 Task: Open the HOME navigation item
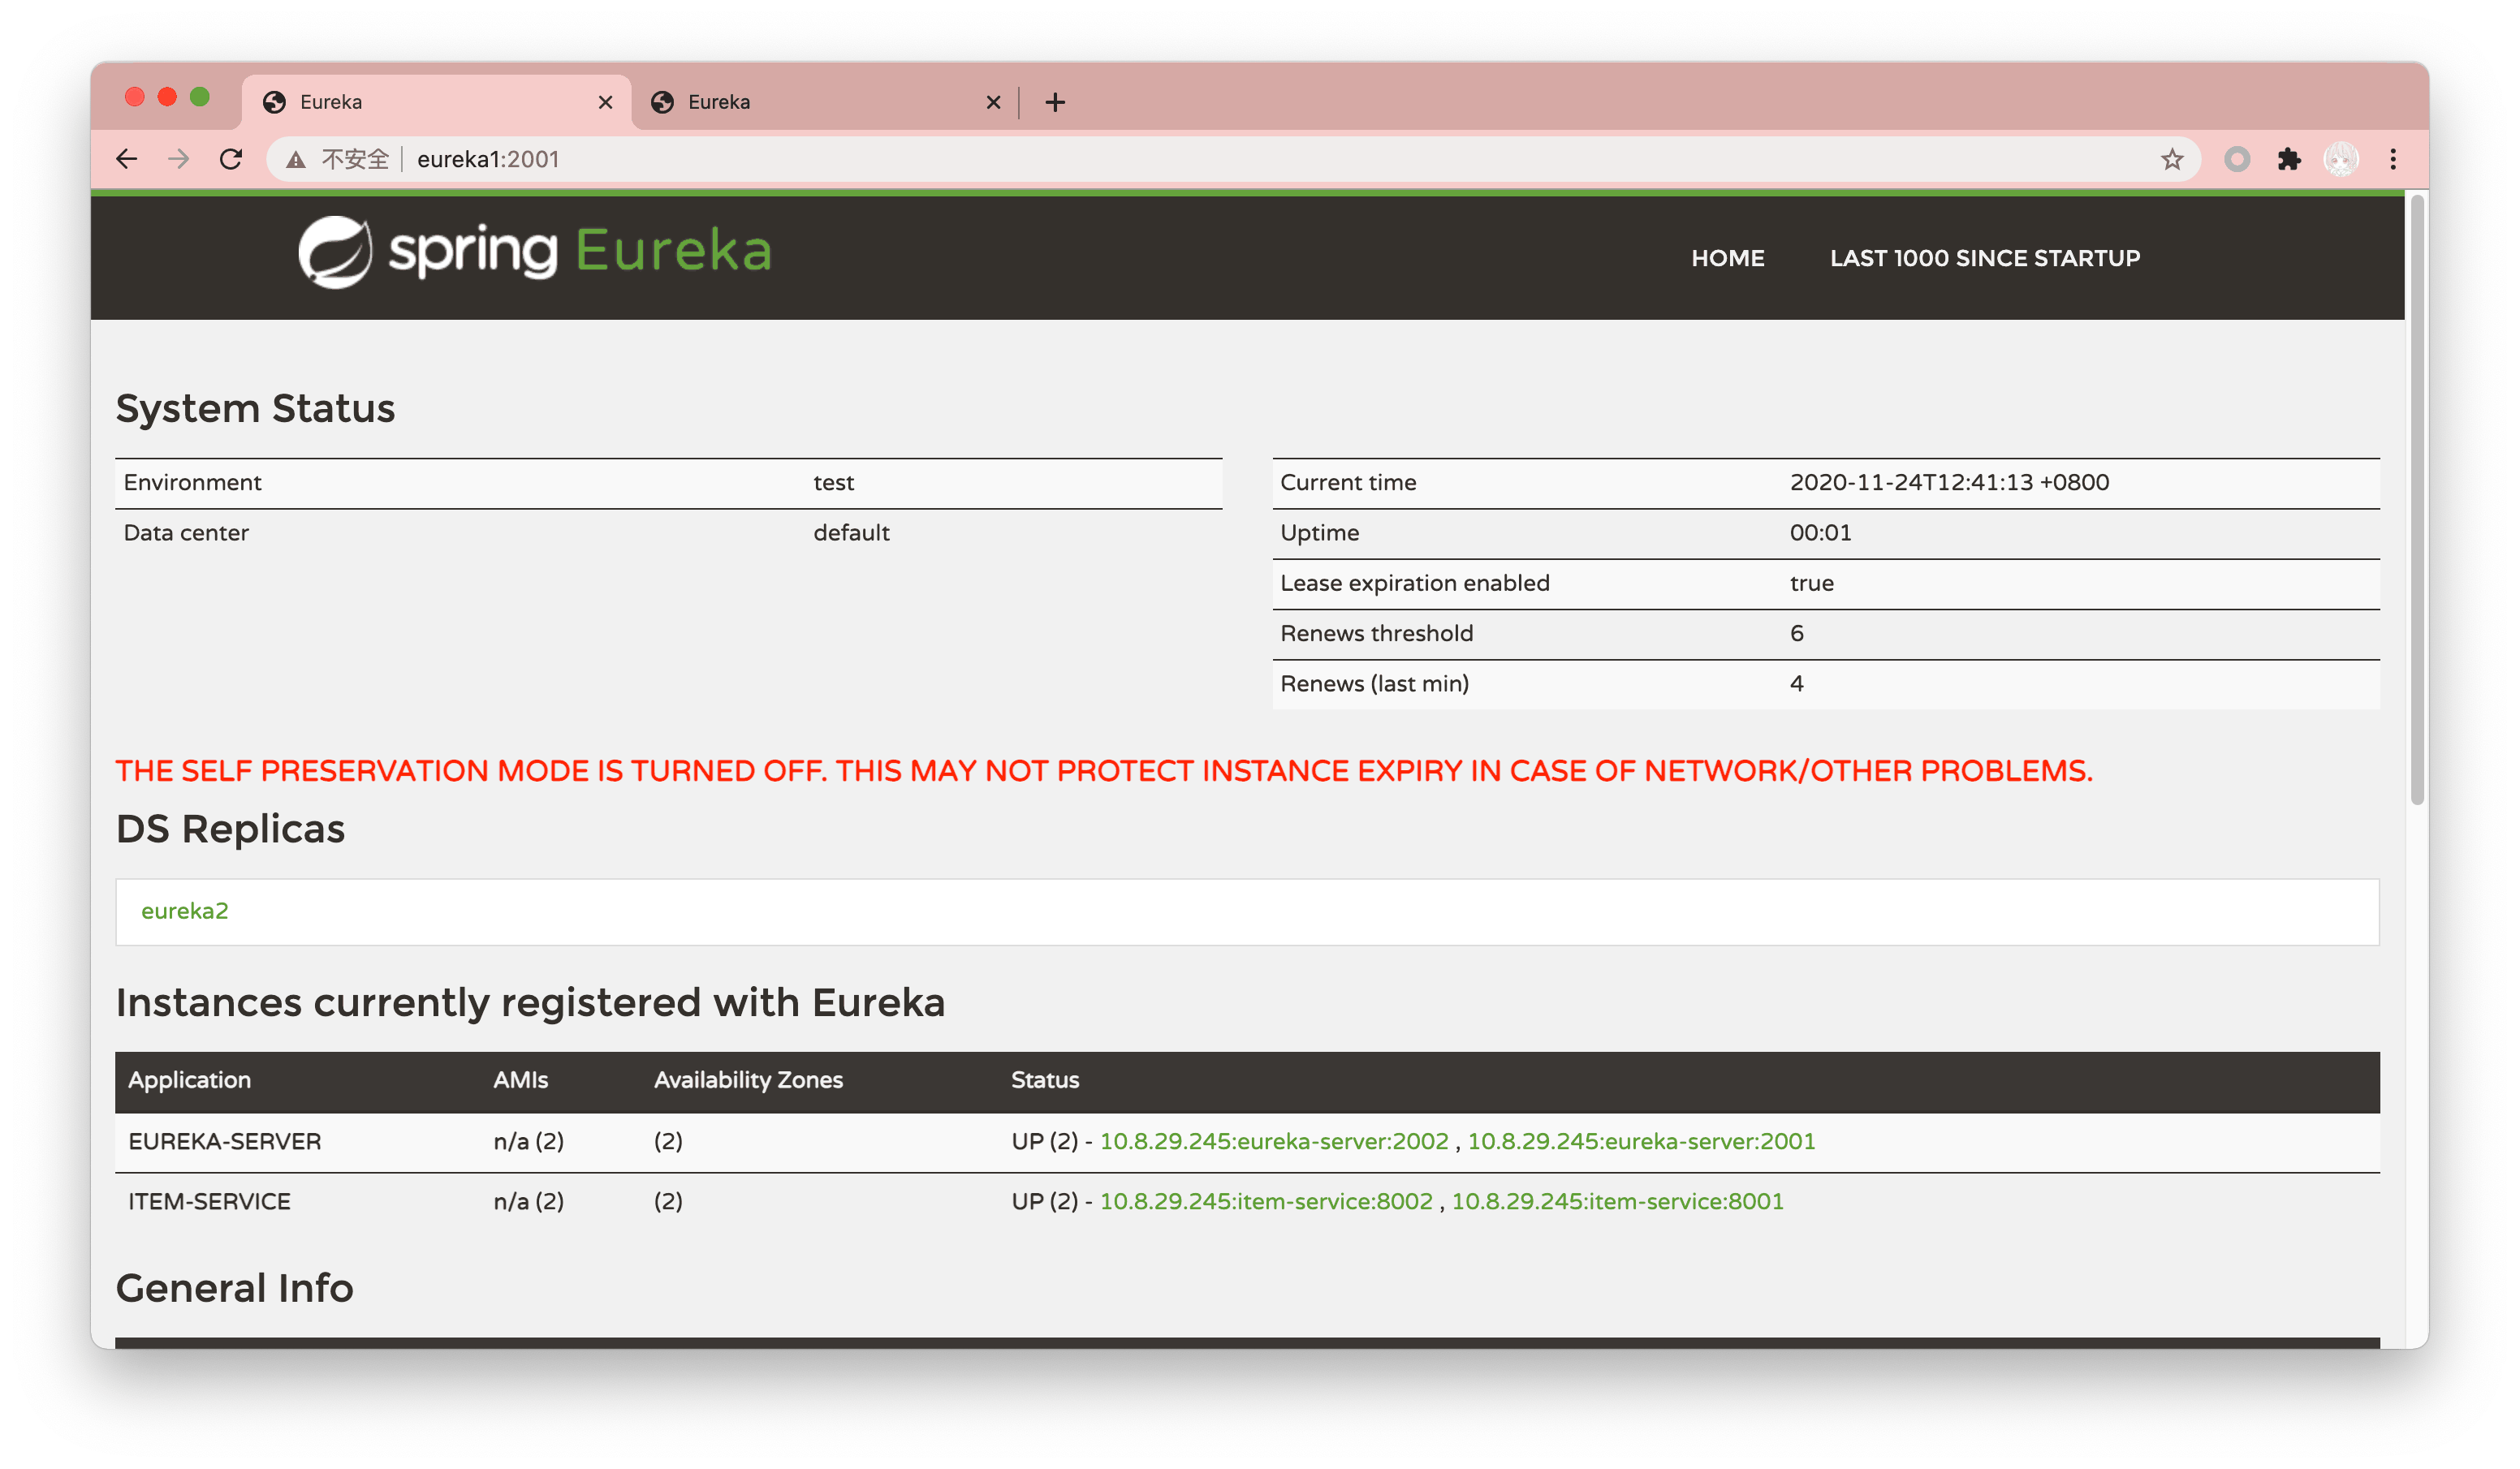pos(1727,258)
